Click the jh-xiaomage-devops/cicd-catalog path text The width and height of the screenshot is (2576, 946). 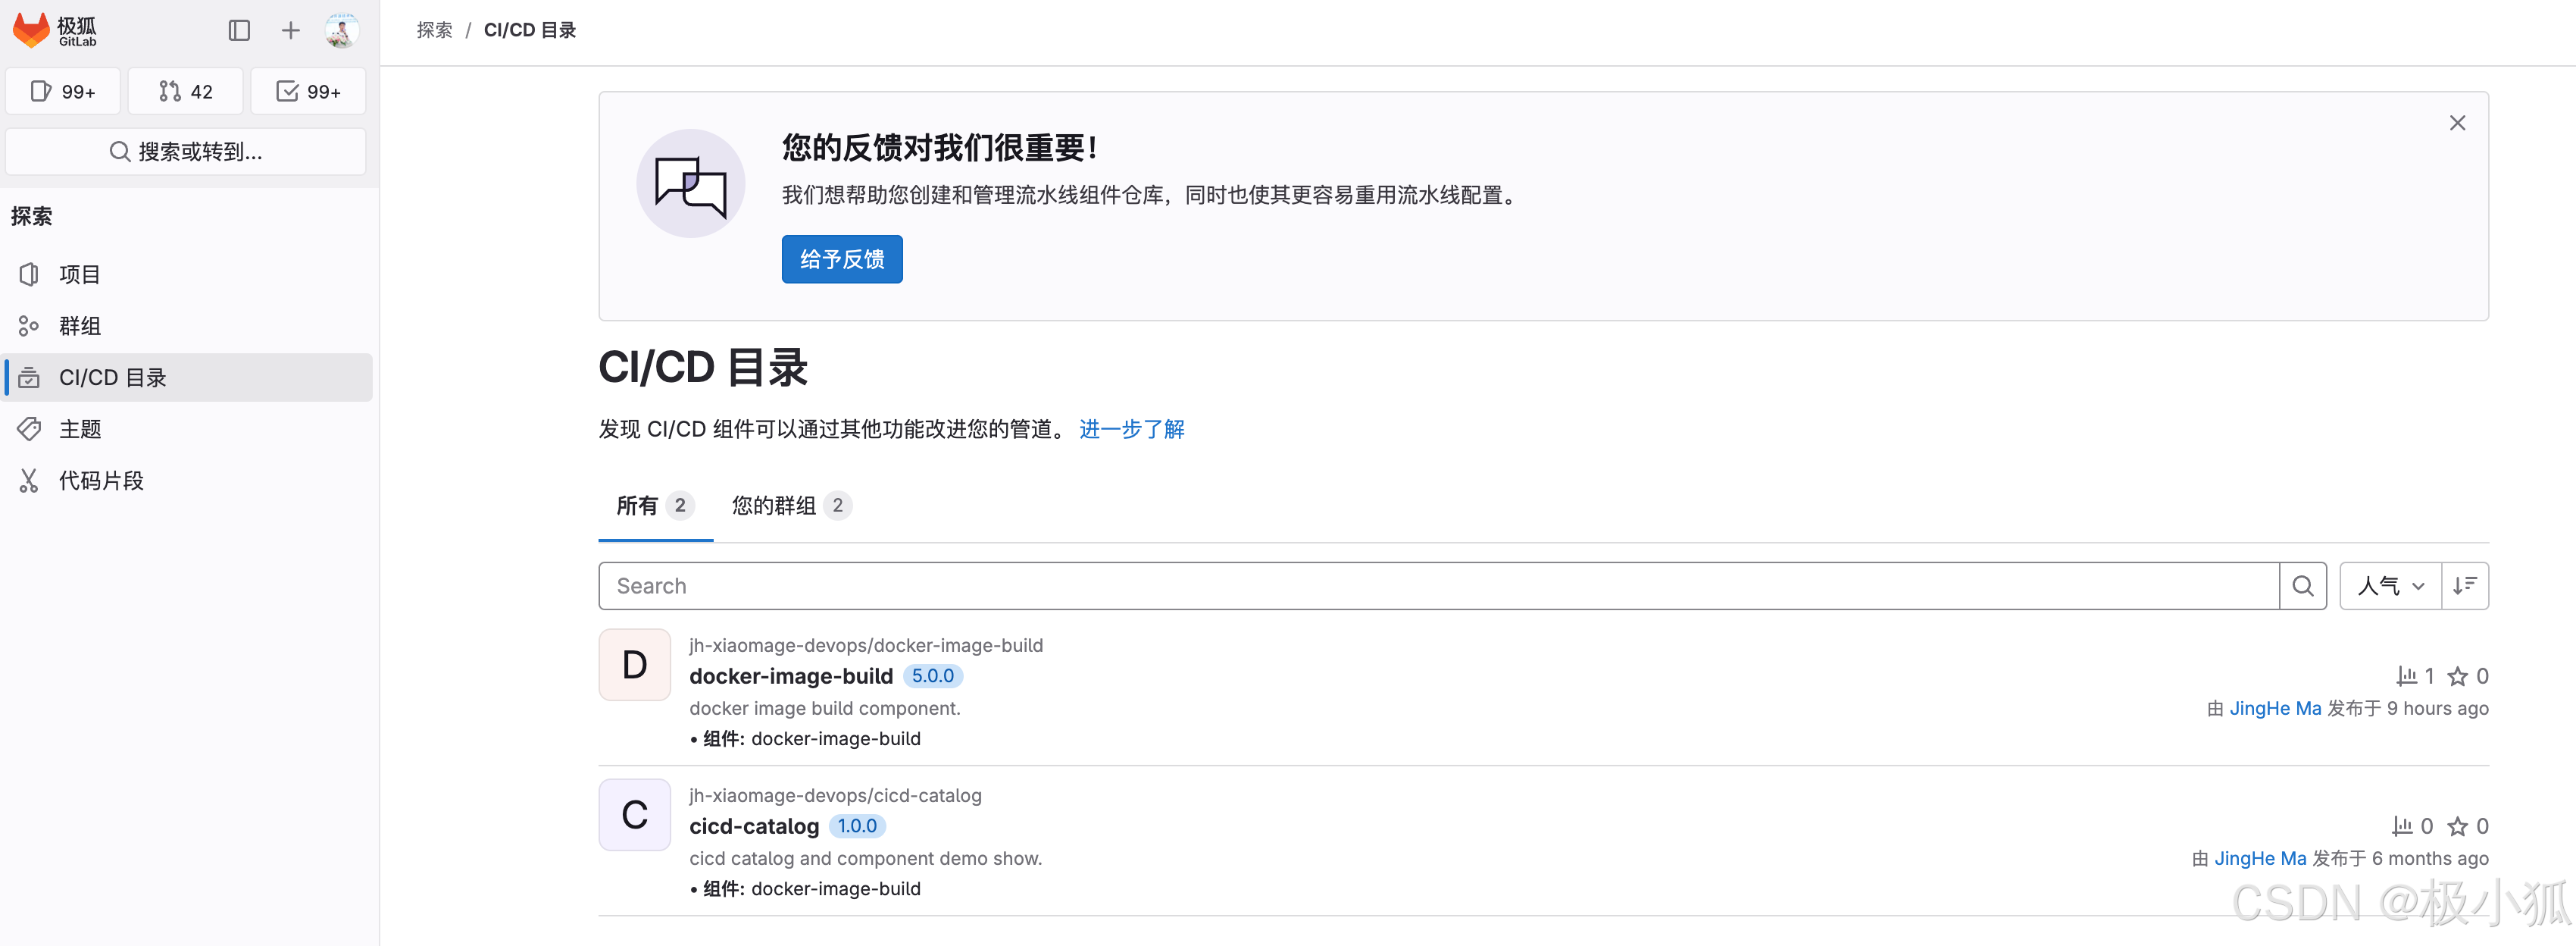835,795
